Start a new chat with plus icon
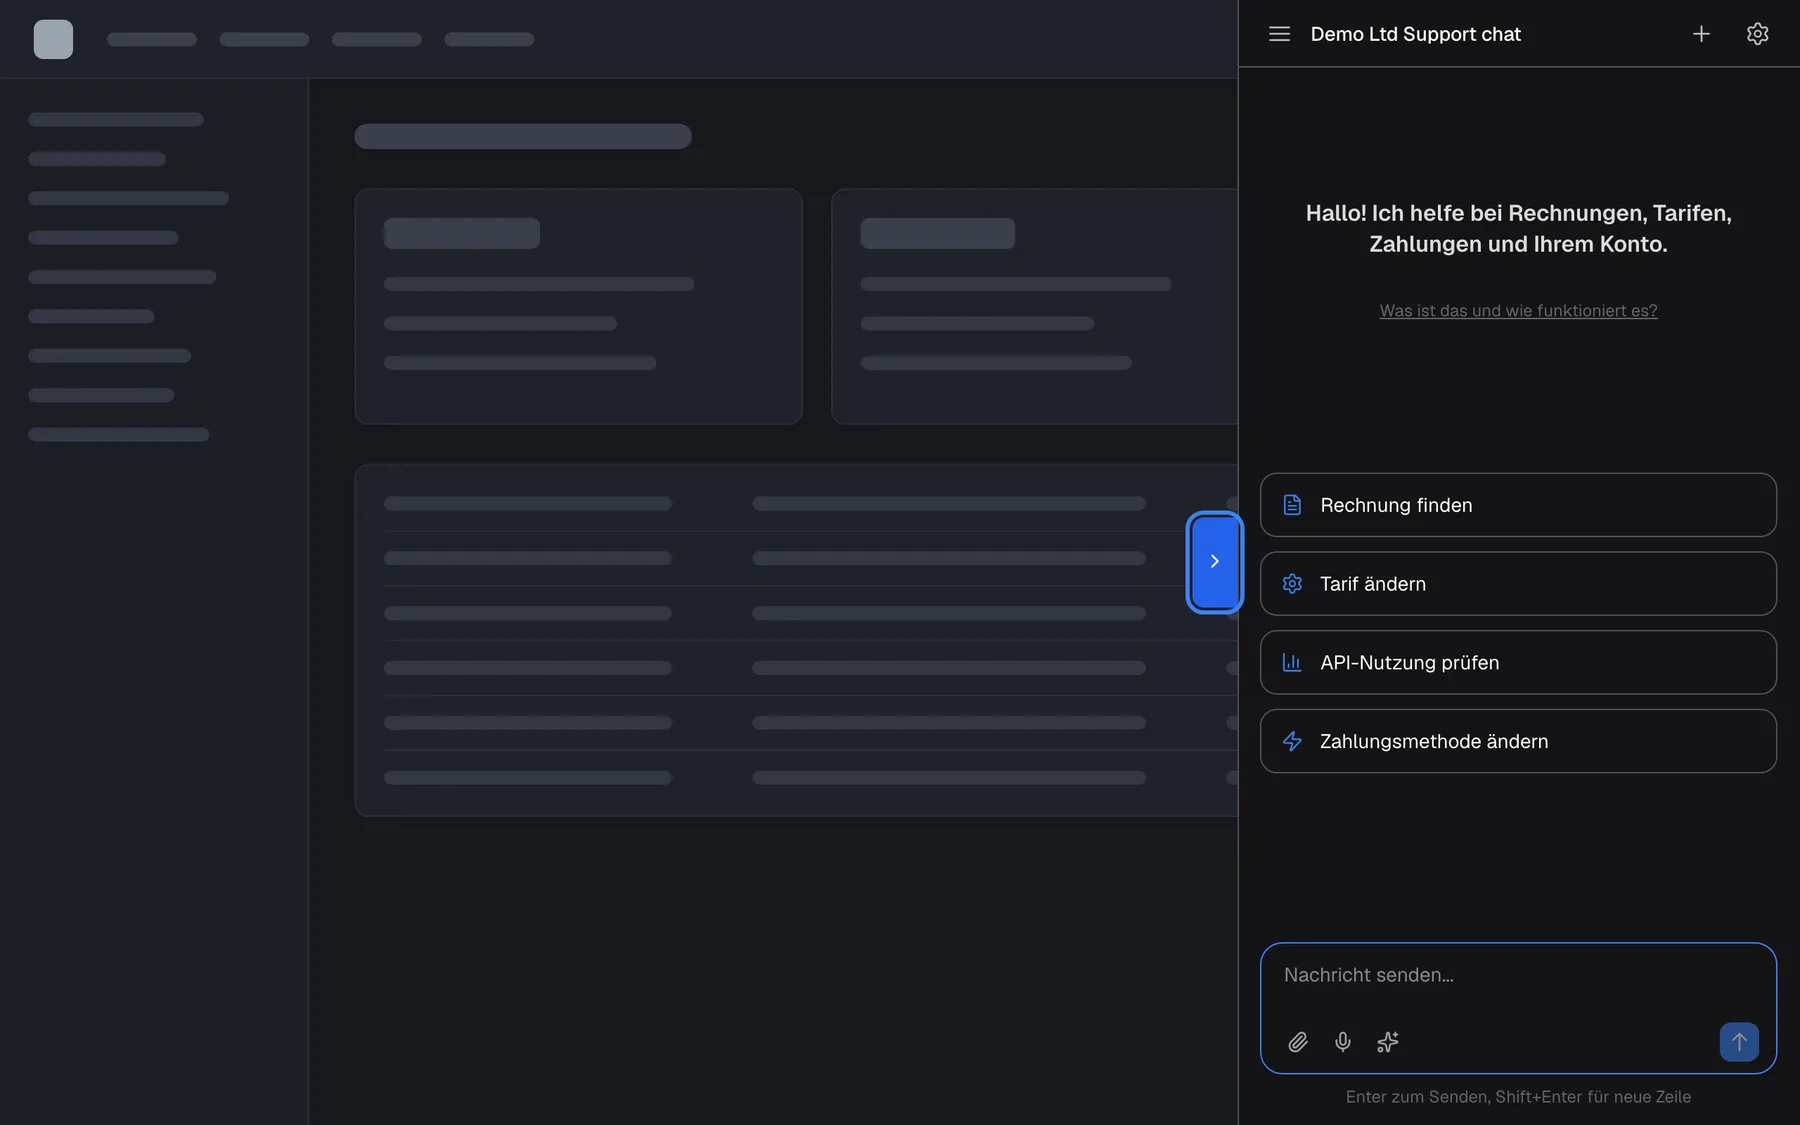 point(1701,34)
